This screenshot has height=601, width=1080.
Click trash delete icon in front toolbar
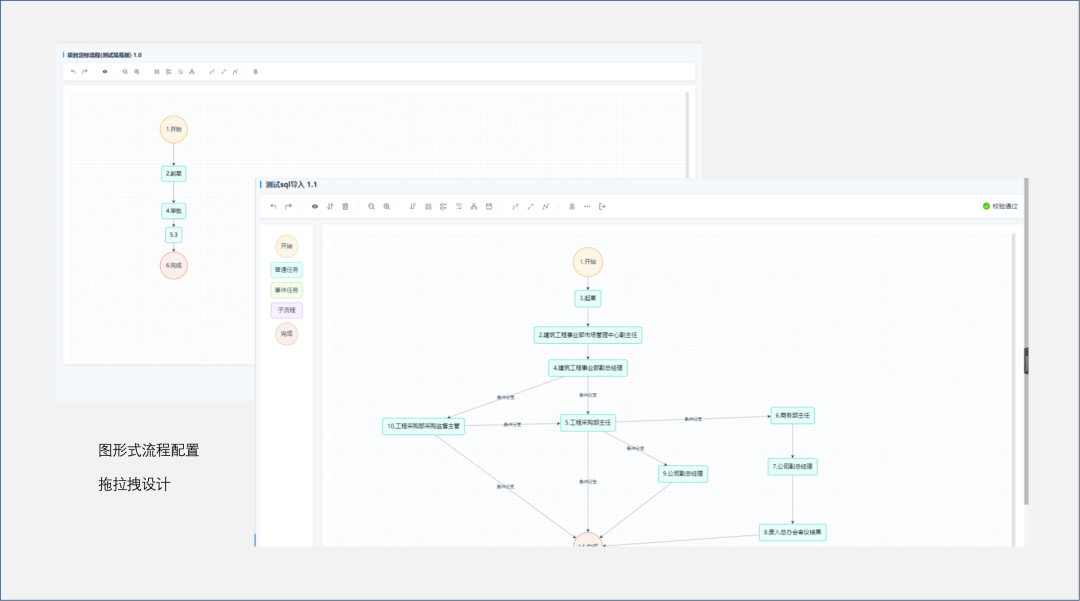coord(345,207)
